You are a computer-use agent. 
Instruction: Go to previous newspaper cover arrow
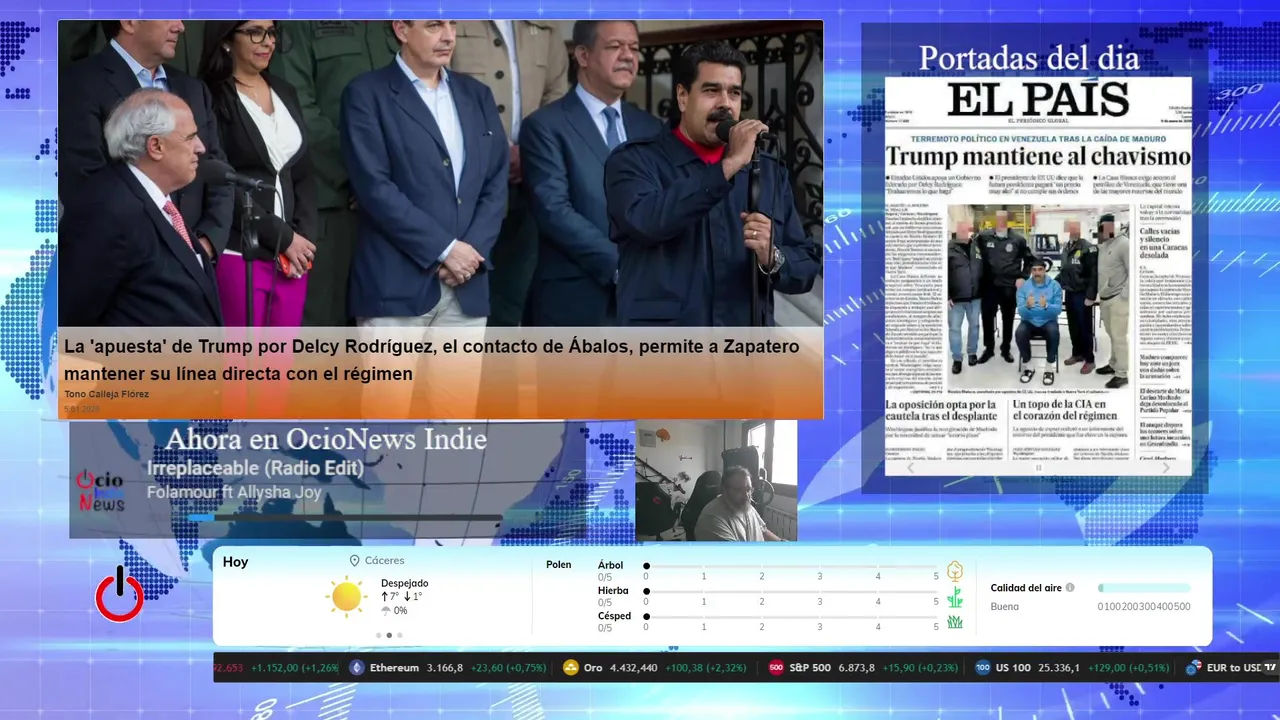909,467
